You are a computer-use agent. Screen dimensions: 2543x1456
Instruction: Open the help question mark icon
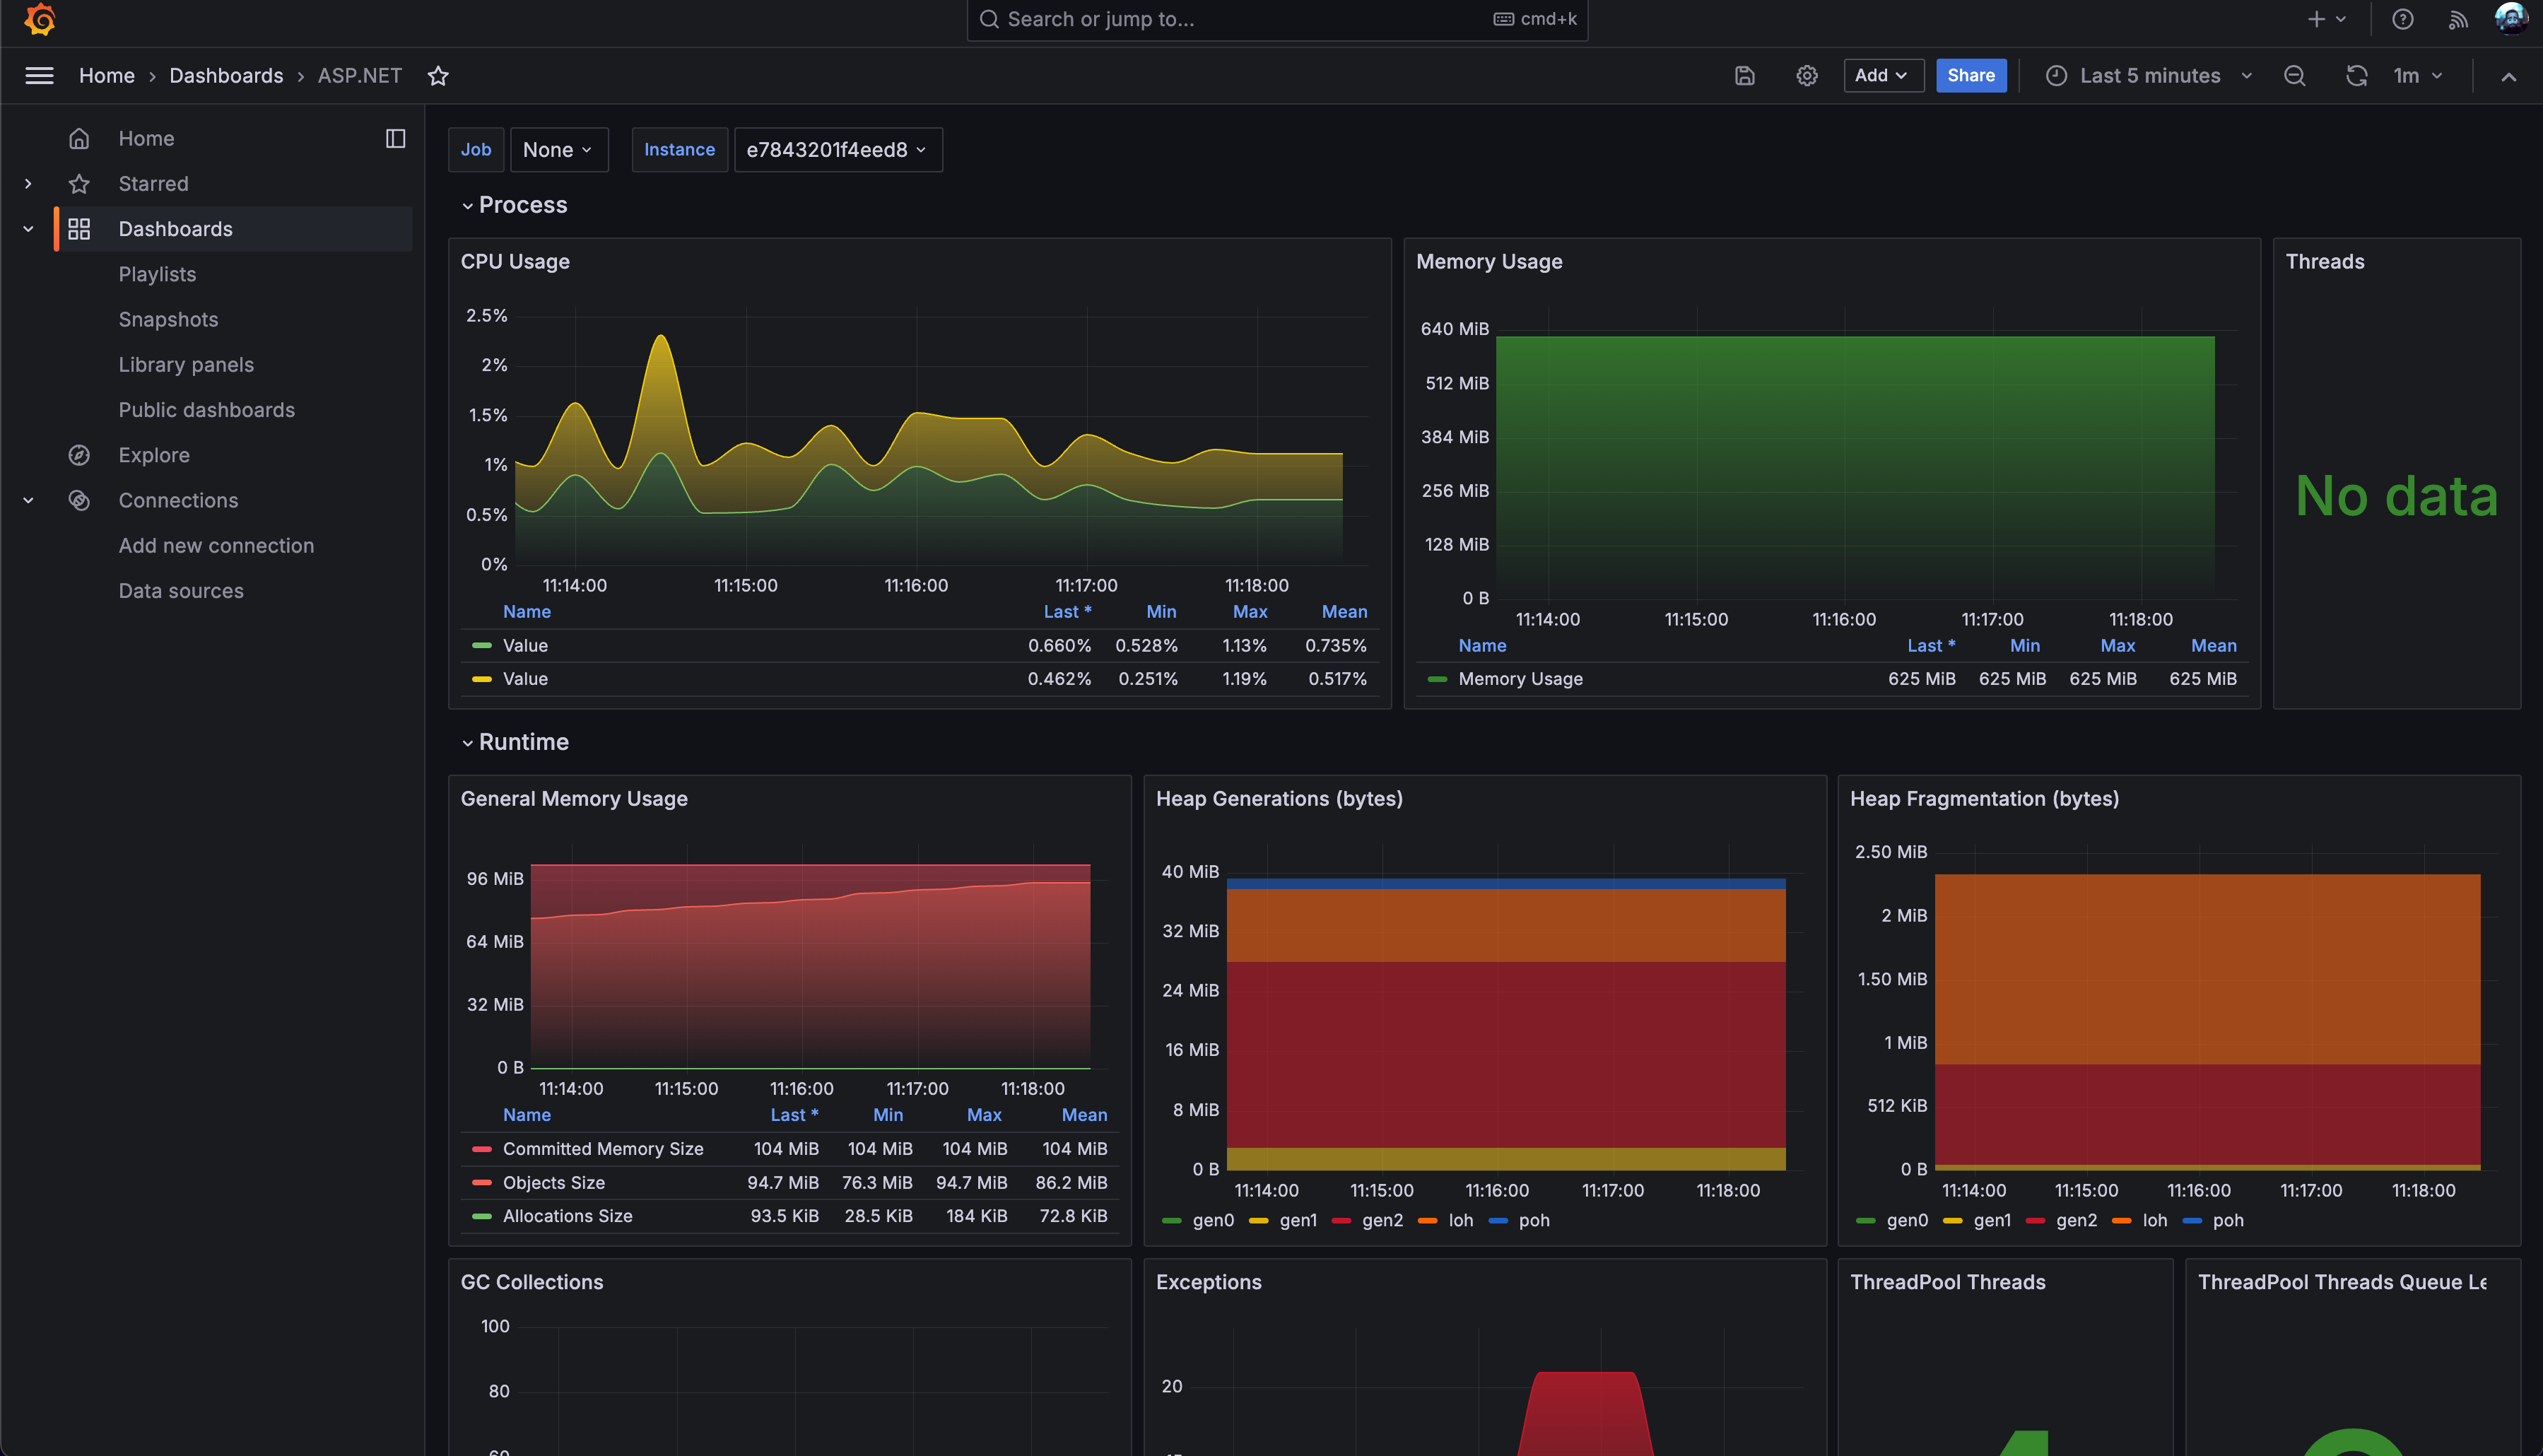click(2402, 19)
